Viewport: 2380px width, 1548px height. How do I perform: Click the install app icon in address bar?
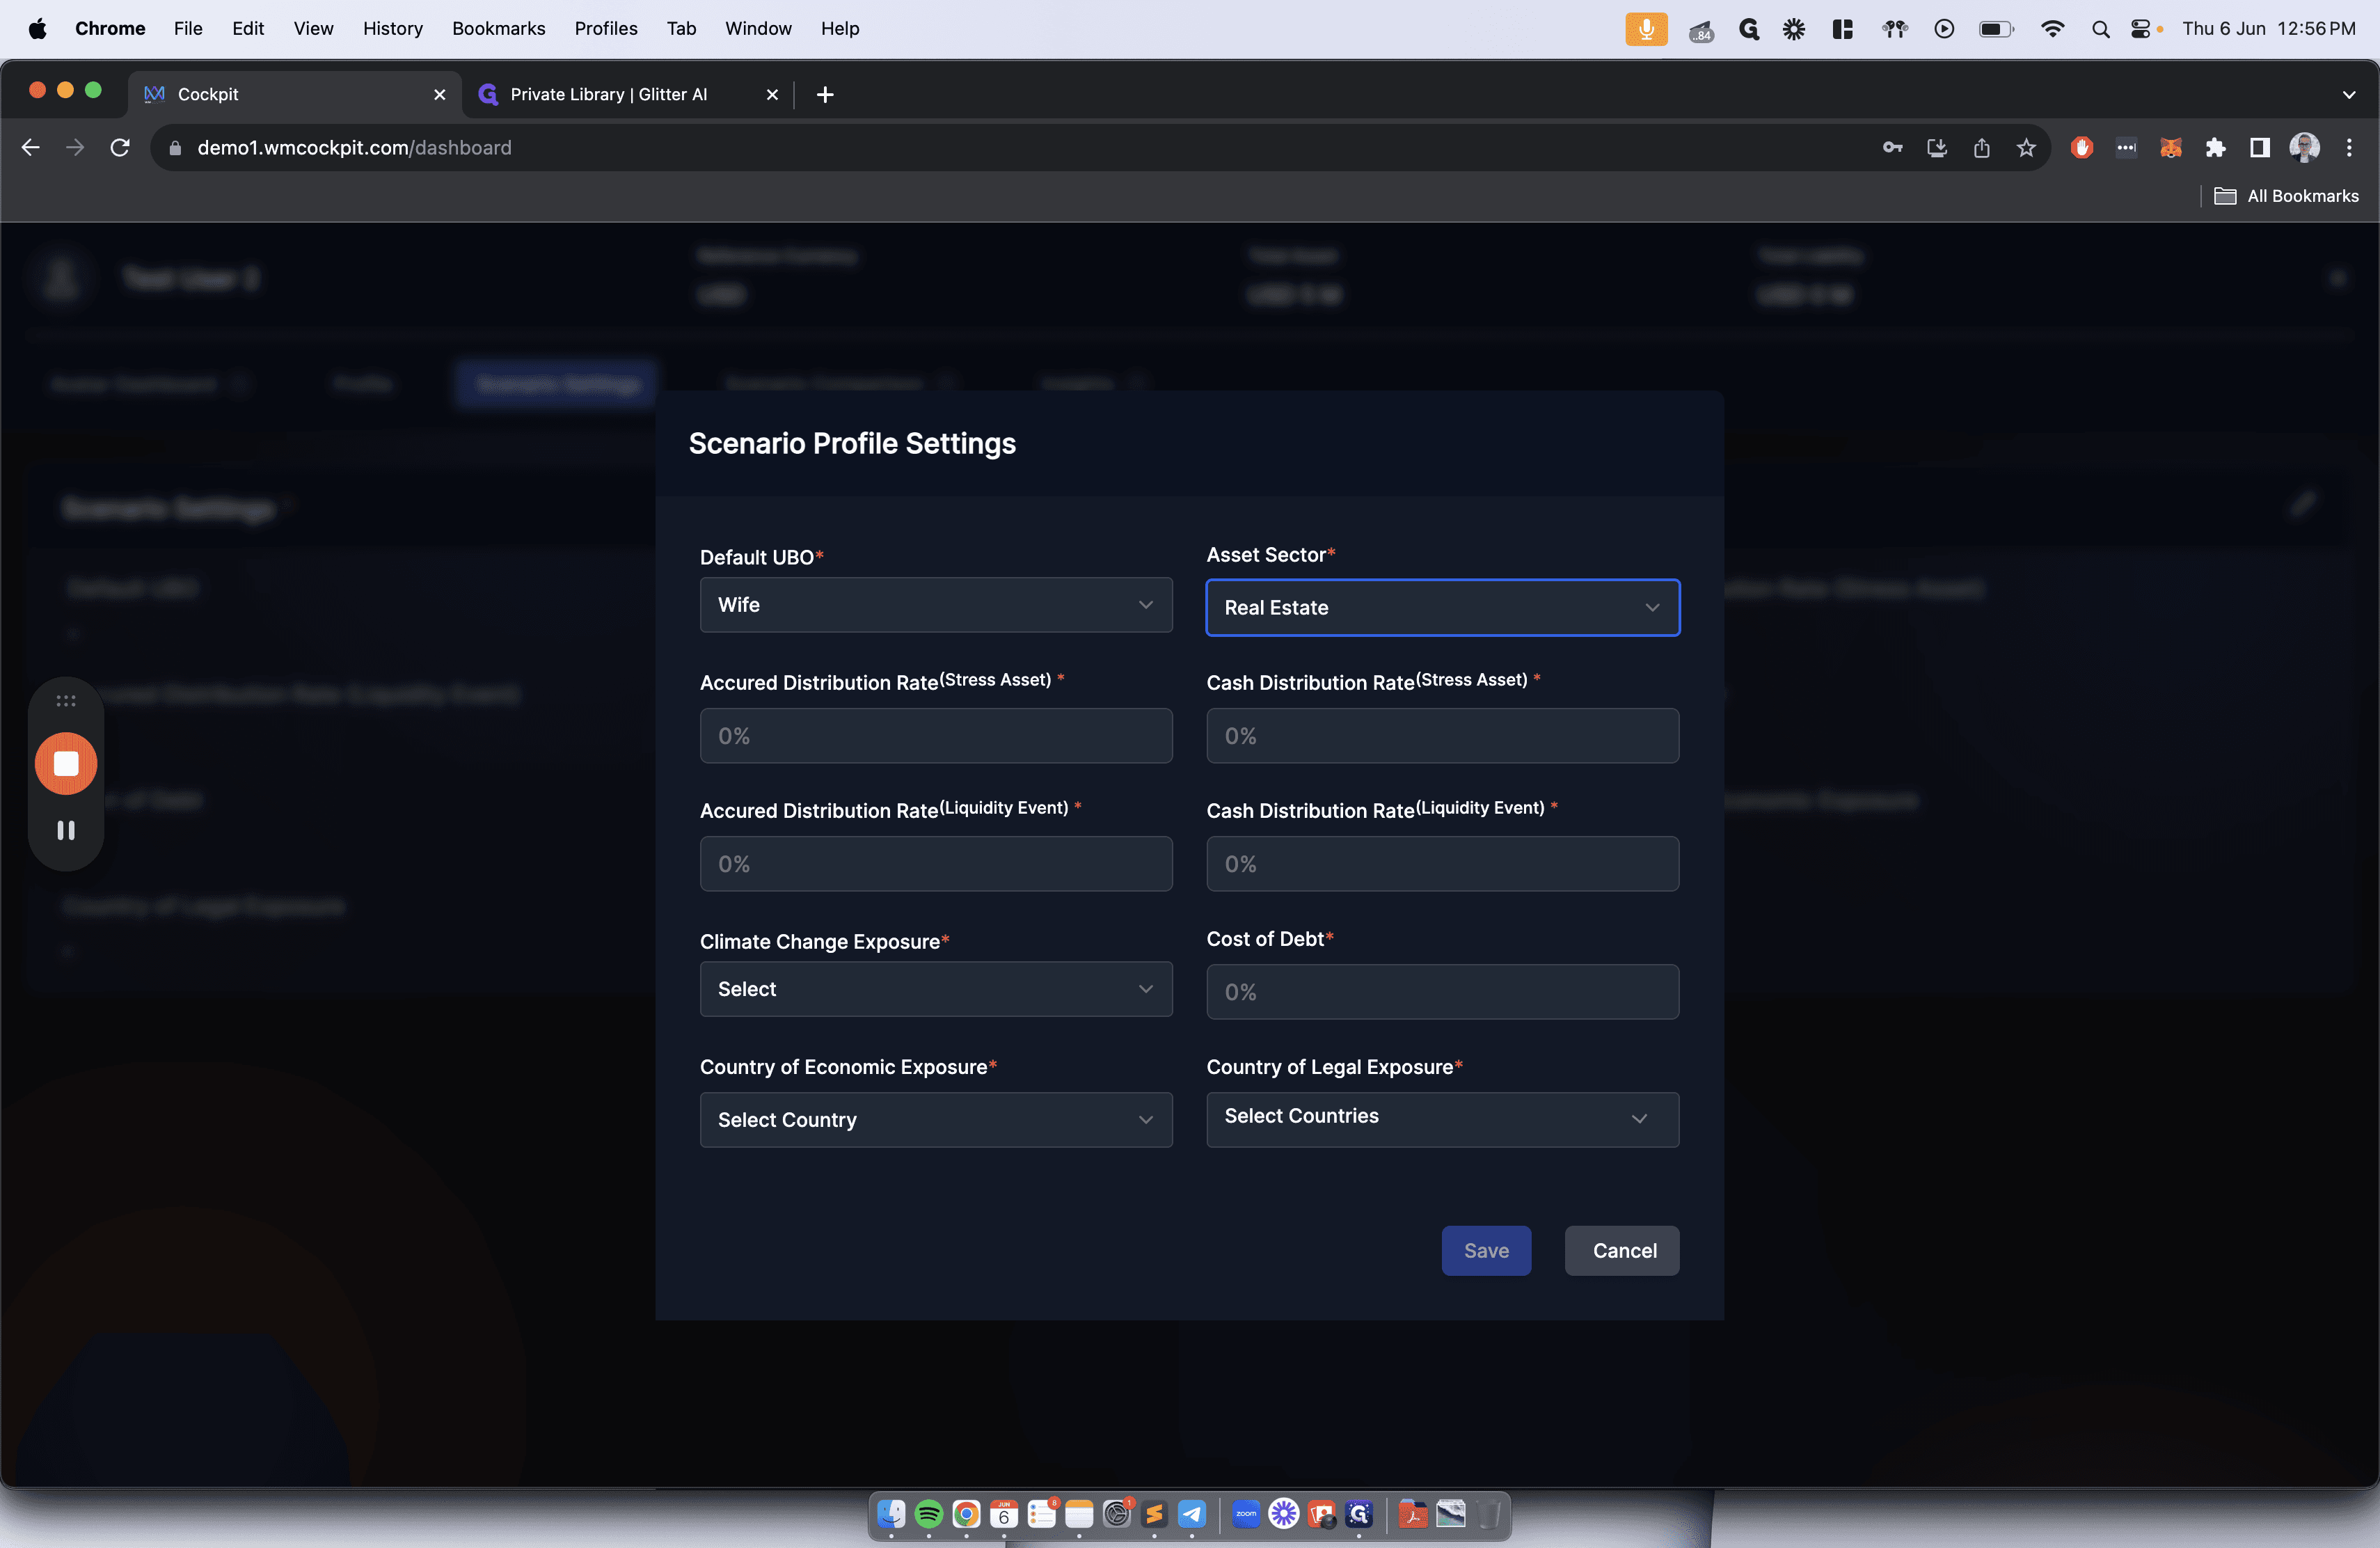(x=1937, y=148)
